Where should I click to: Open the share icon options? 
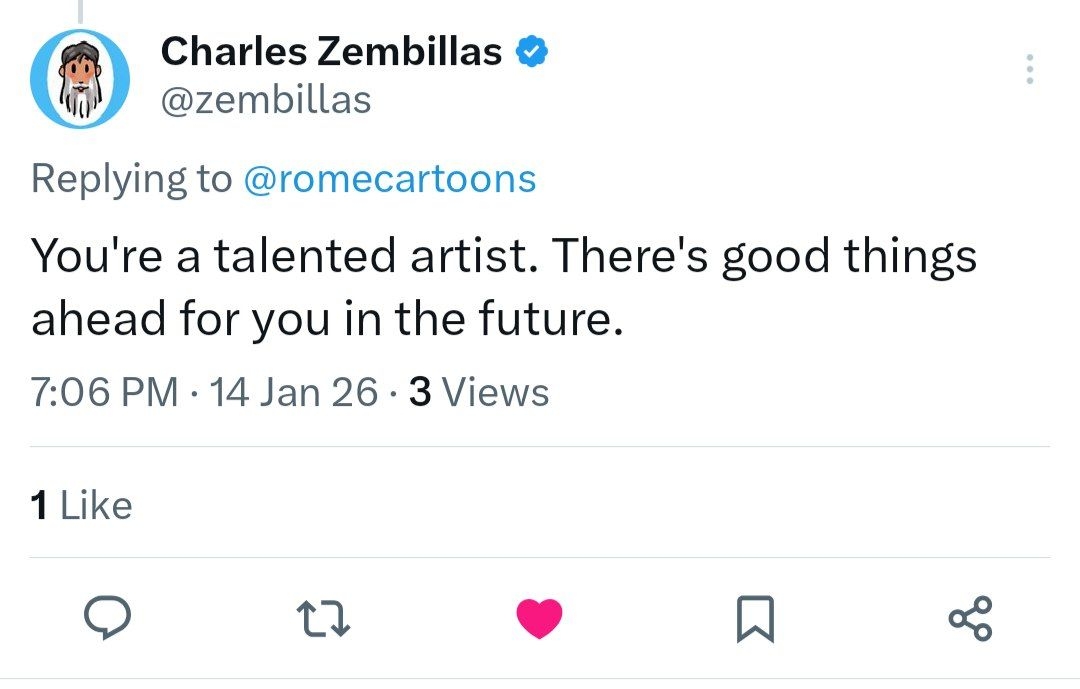(x=970, y=619)
